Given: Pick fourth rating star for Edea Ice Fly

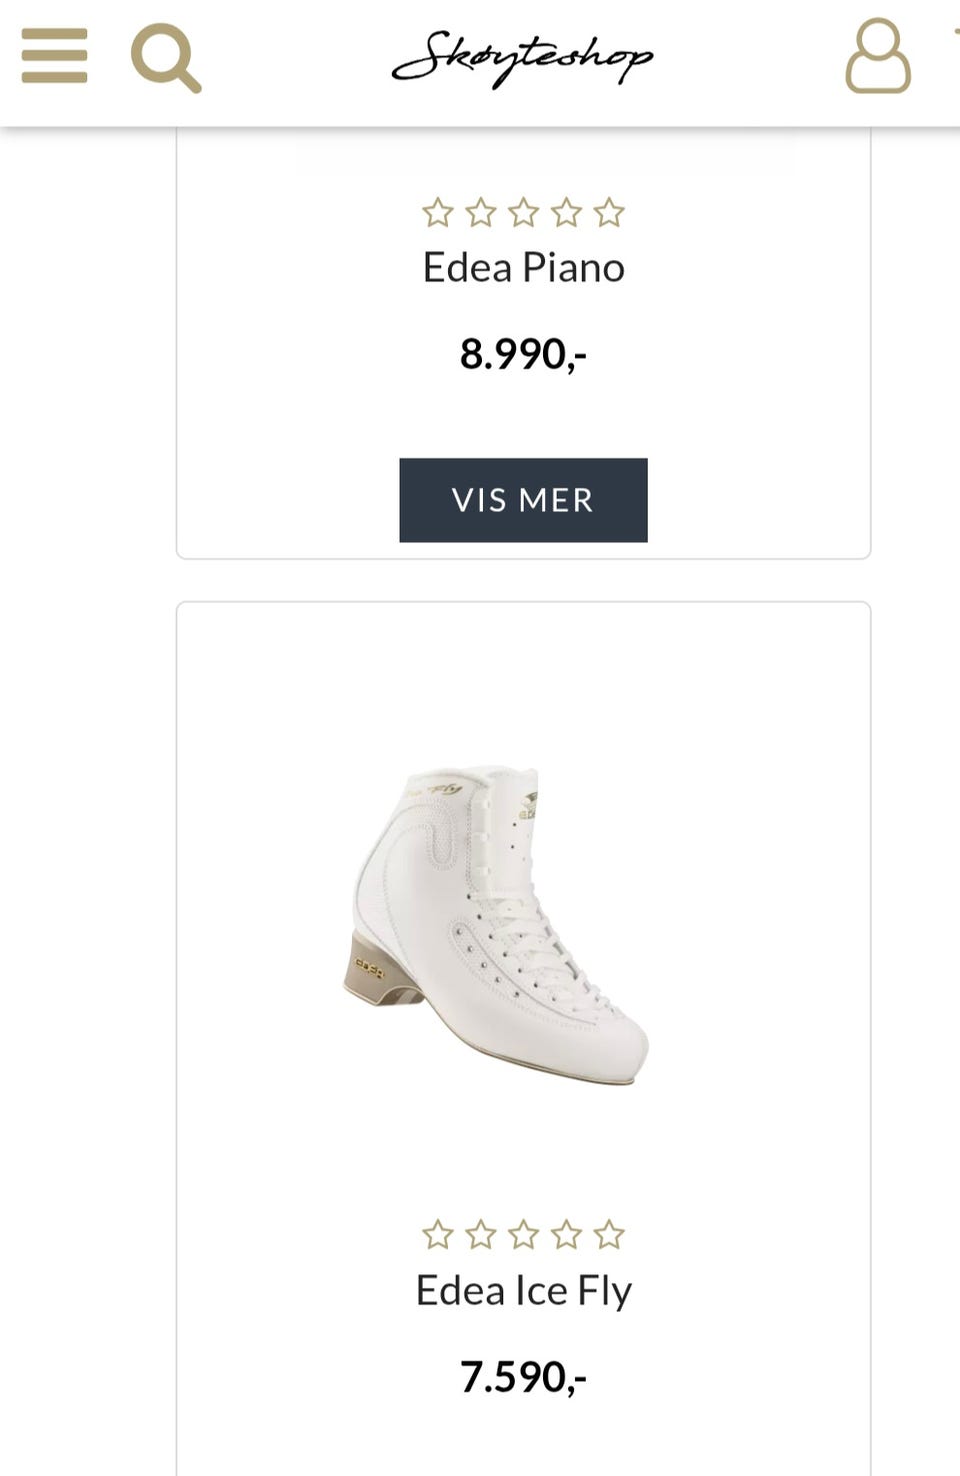Looking at the screenshot, I should click(x=566, y=1236).
